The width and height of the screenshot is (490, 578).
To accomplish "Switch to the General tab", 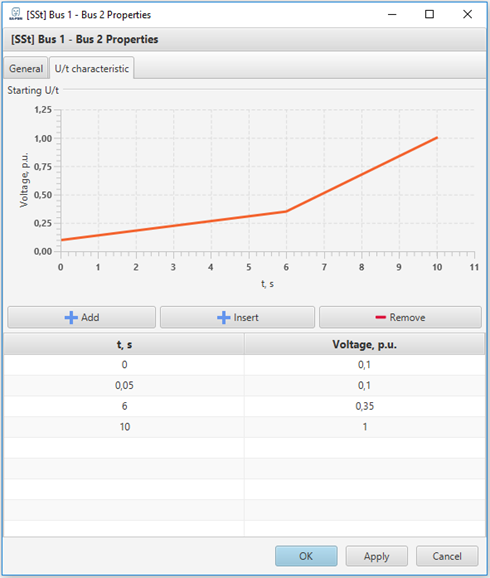I will coord(26,68).
